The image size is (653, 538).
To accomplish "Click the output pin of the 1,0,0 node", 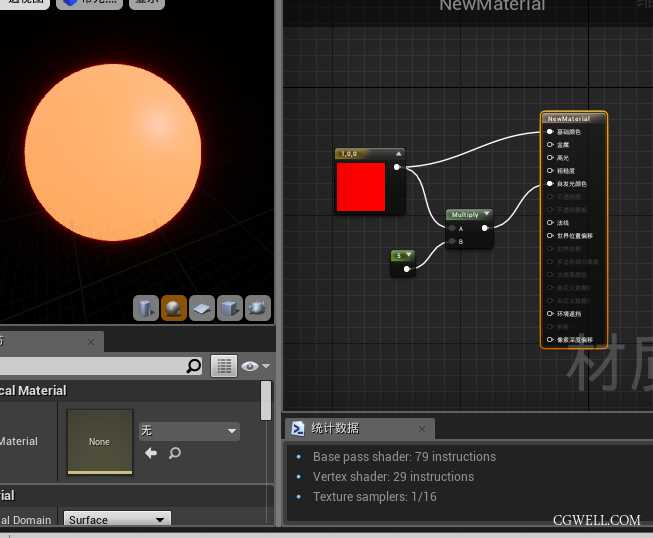I will tap(397, 167).
